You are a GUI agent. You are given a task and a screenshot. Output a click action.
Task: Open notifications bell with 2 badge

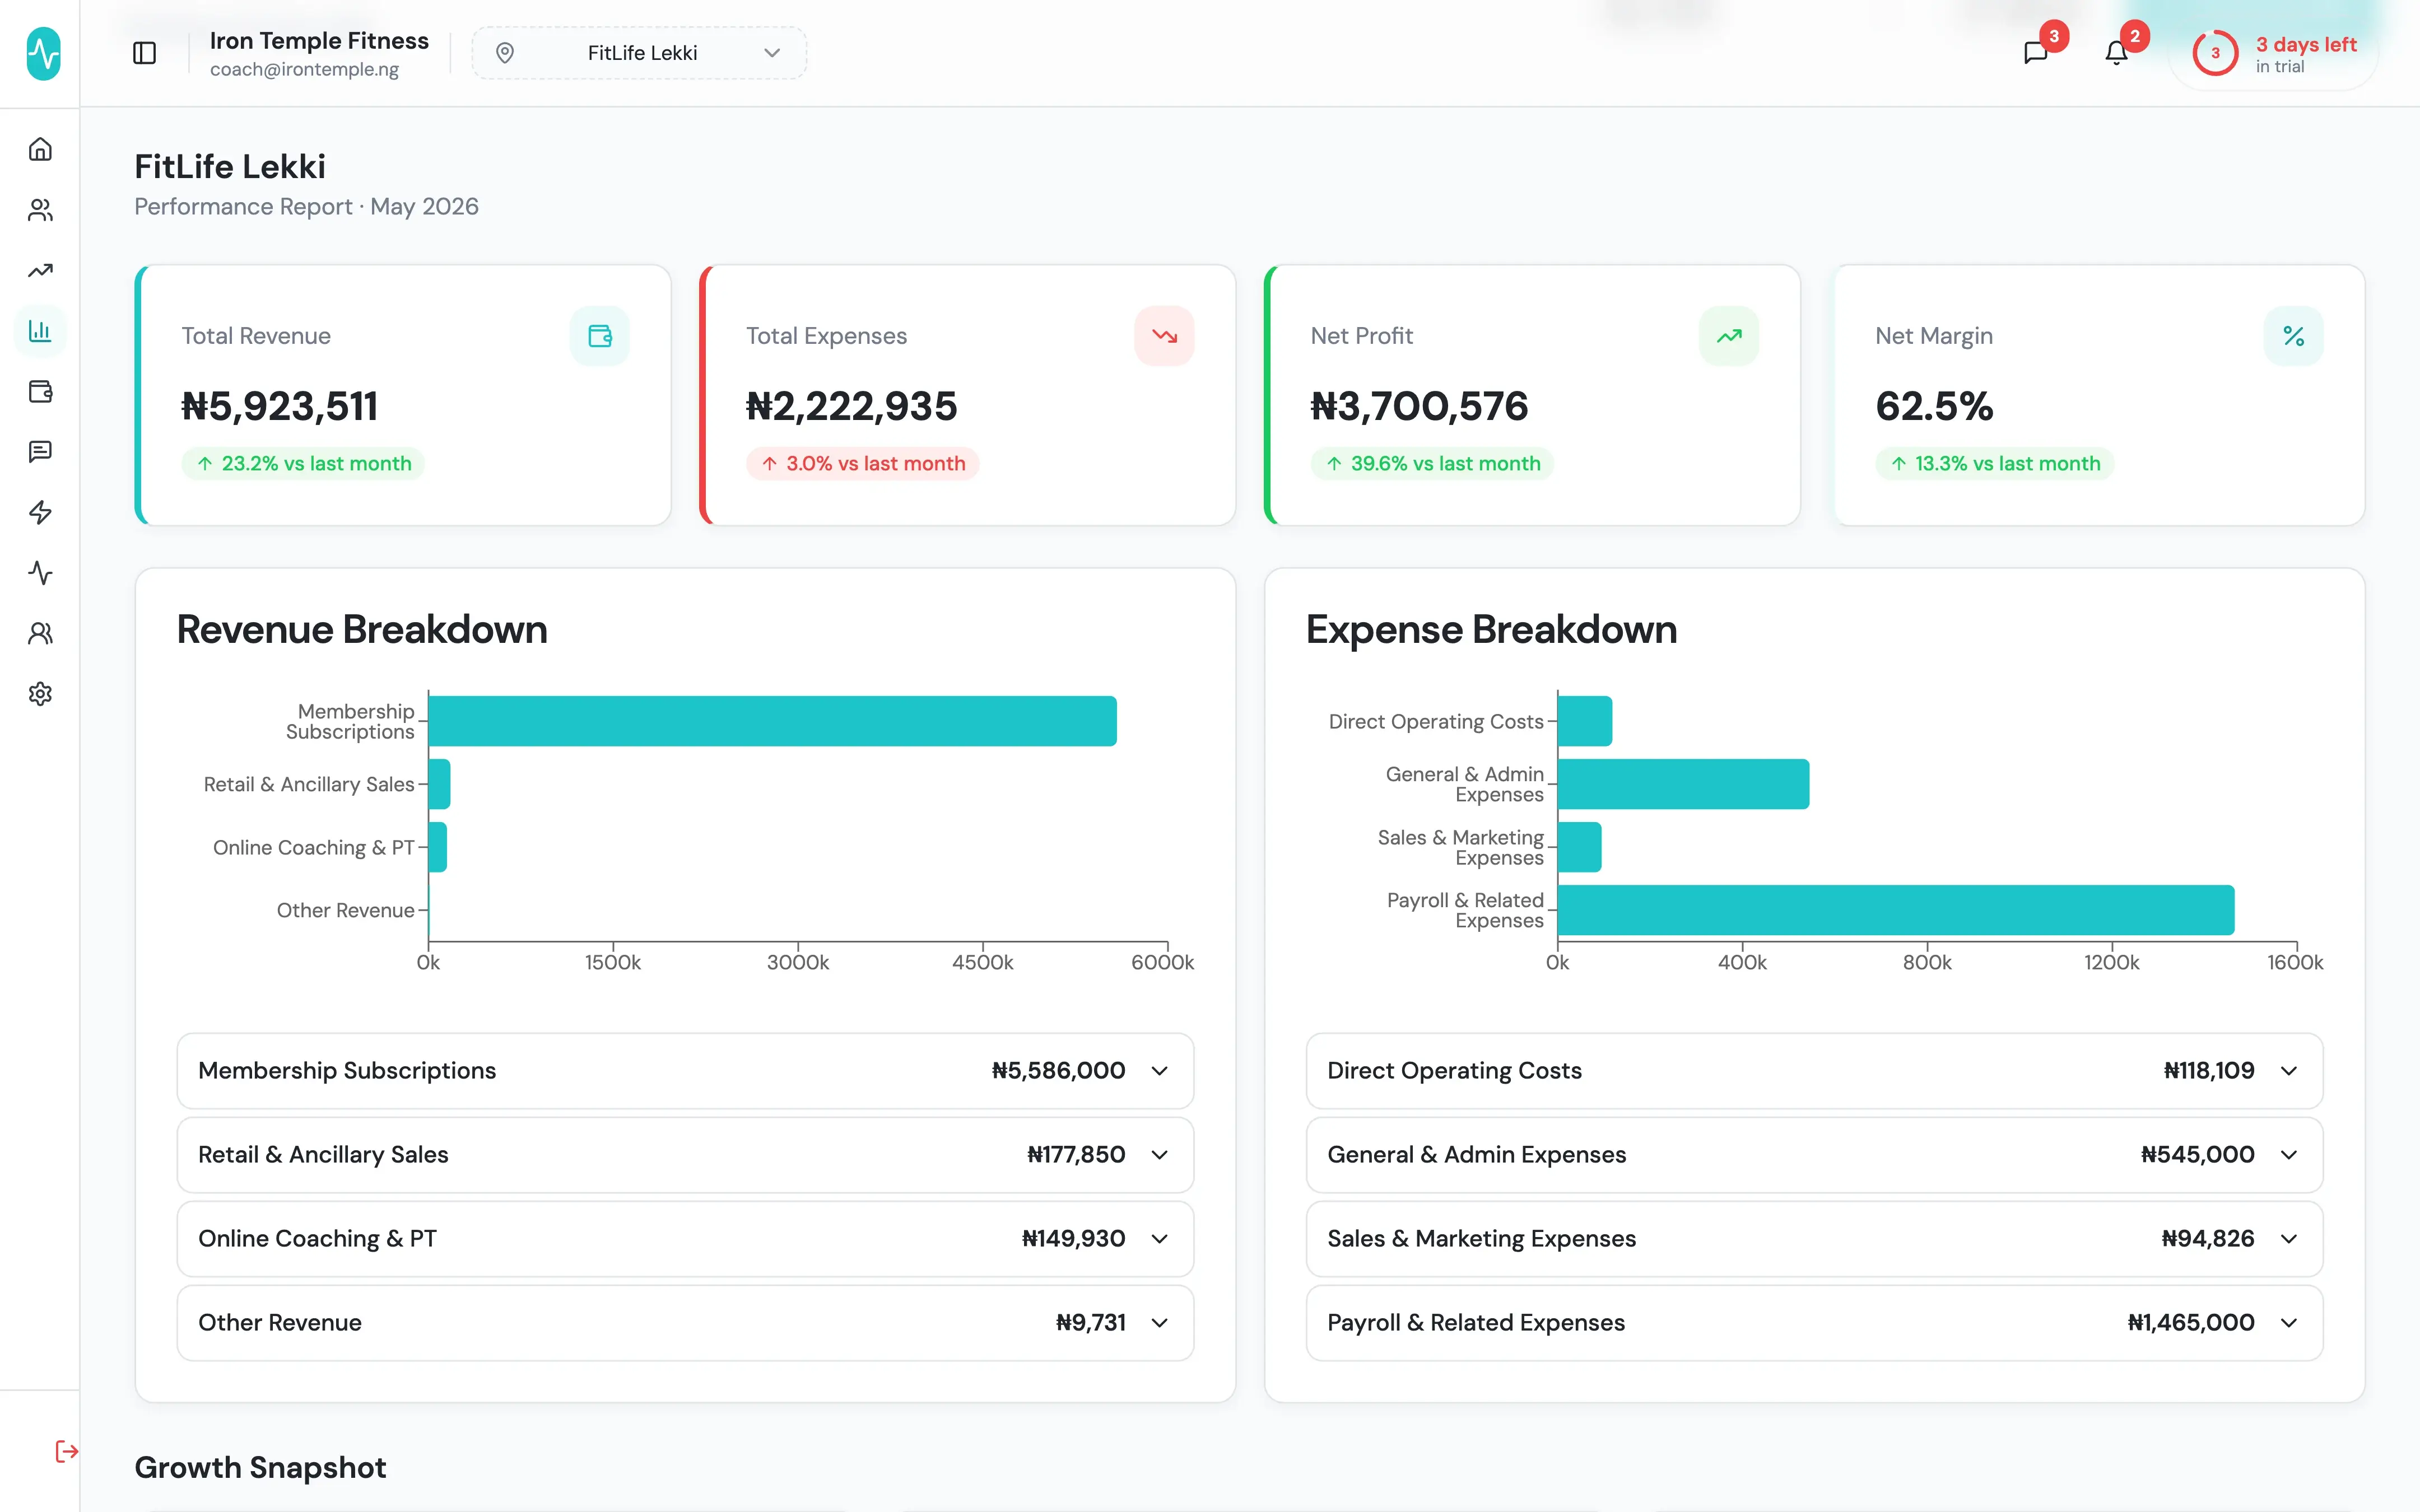(2116, 53)
